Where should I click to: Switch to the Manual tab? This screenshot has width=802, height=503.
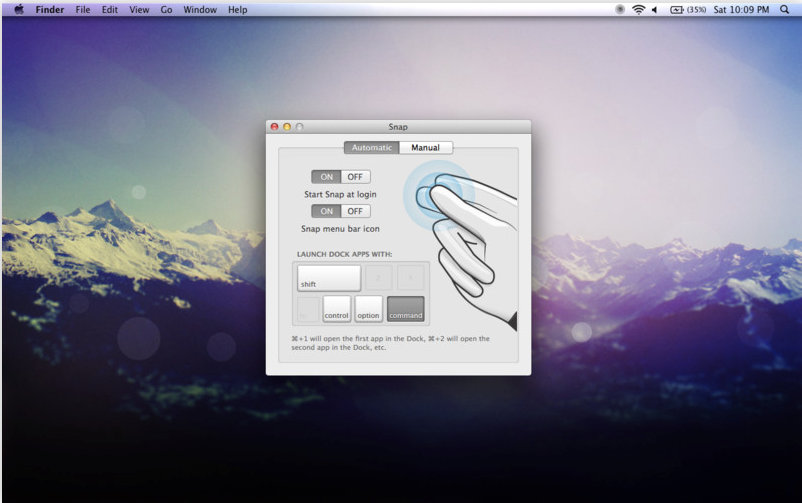point(426,147)
